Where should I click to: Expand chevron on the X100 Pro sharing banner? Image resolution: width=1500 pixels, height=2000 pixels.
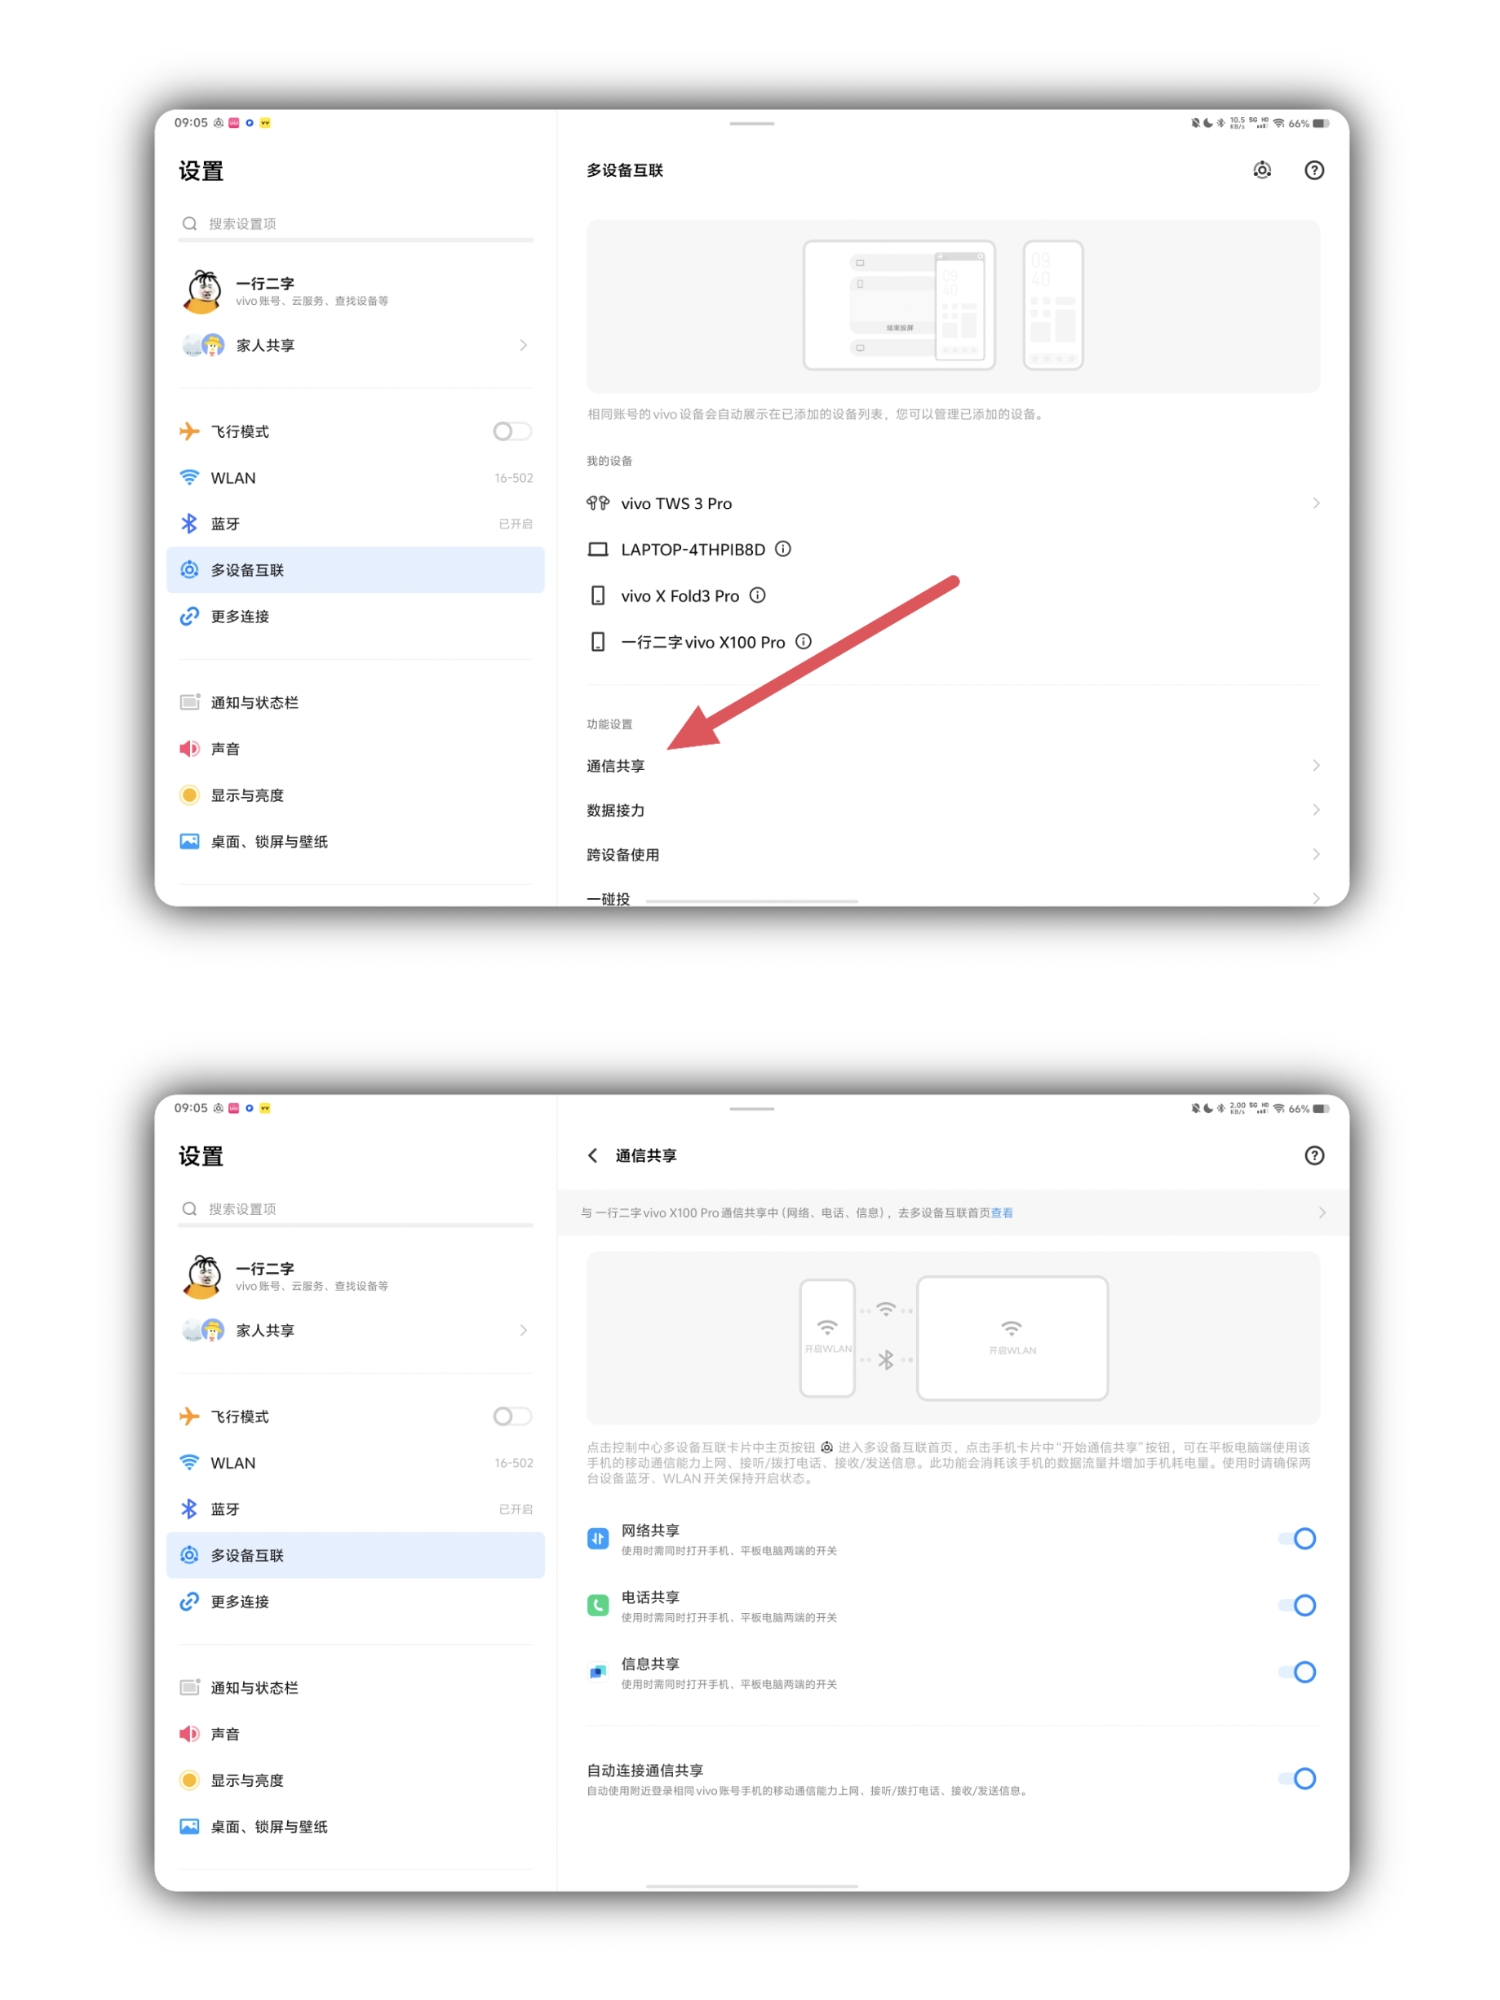[x=1322, y=1212]
